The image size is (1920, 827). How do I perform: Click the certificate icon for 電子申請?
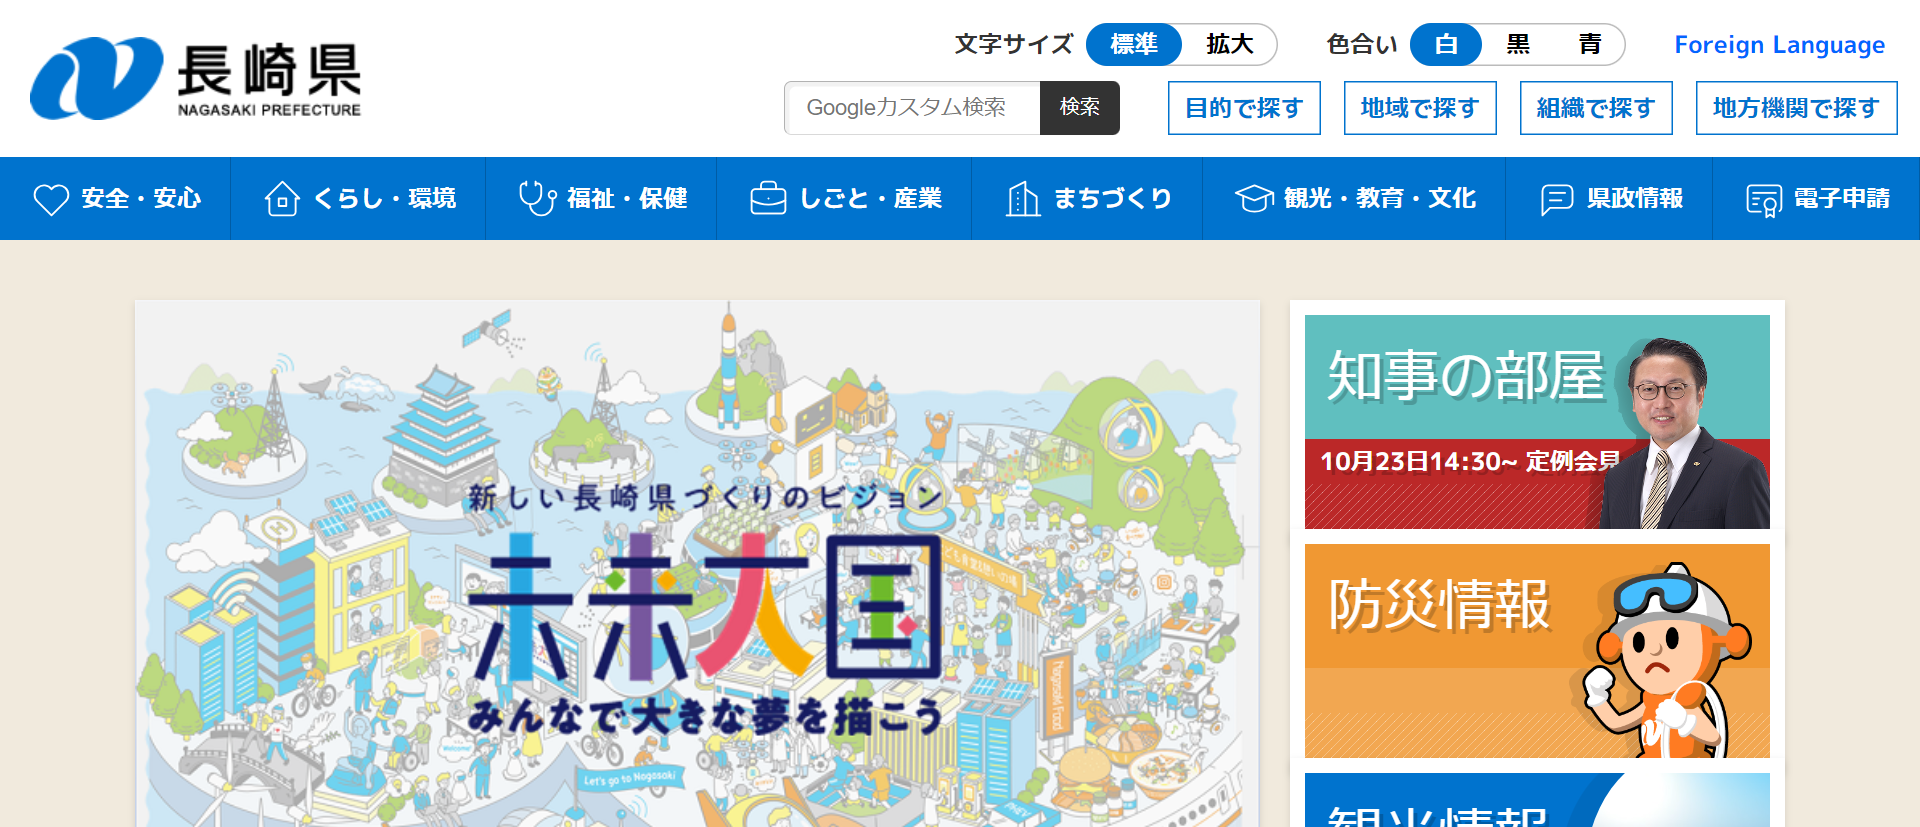pyautogui.click(x=1764, y=199)
